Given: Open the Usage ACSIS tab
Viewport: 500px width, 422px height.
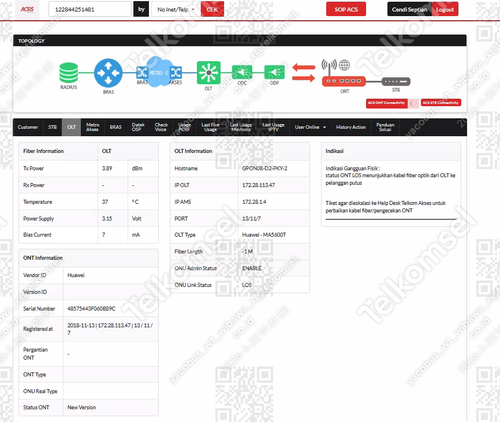Looking at the screenshot, I should click(184, 127).
